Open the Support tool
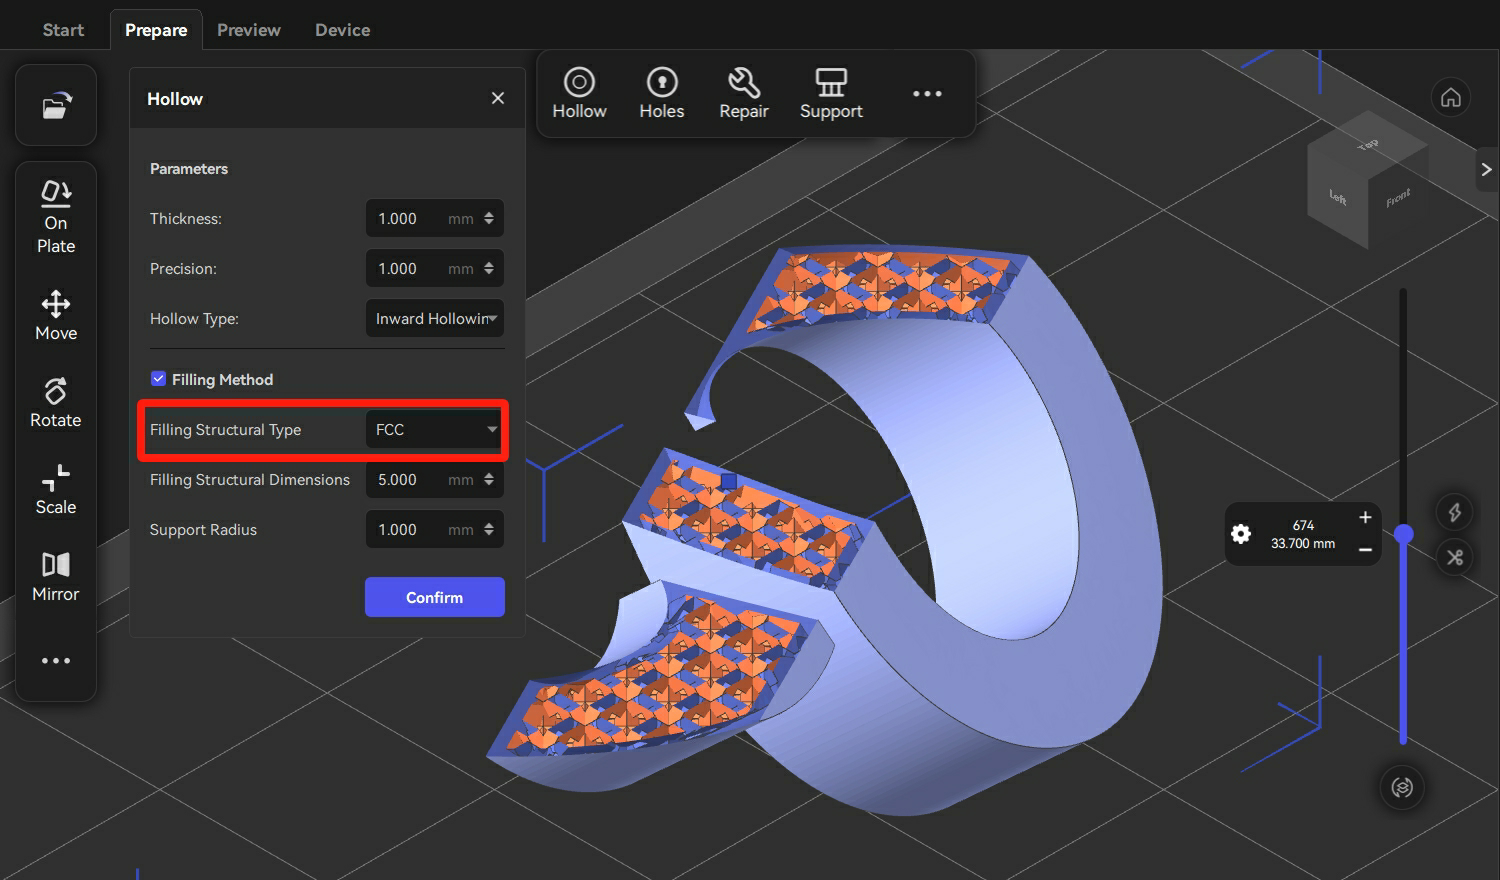The image size is (1500, 880). 831,94
